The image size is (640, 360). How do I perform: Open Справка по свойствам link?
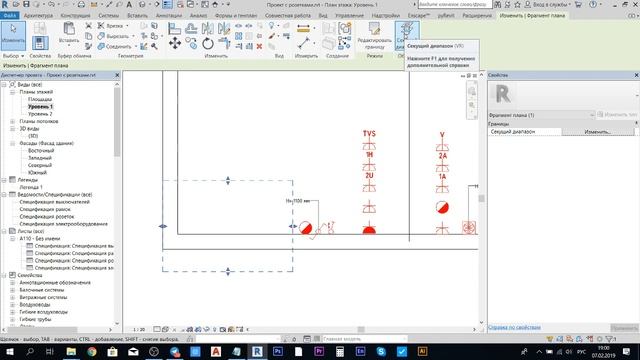click(x=514, y=327)
